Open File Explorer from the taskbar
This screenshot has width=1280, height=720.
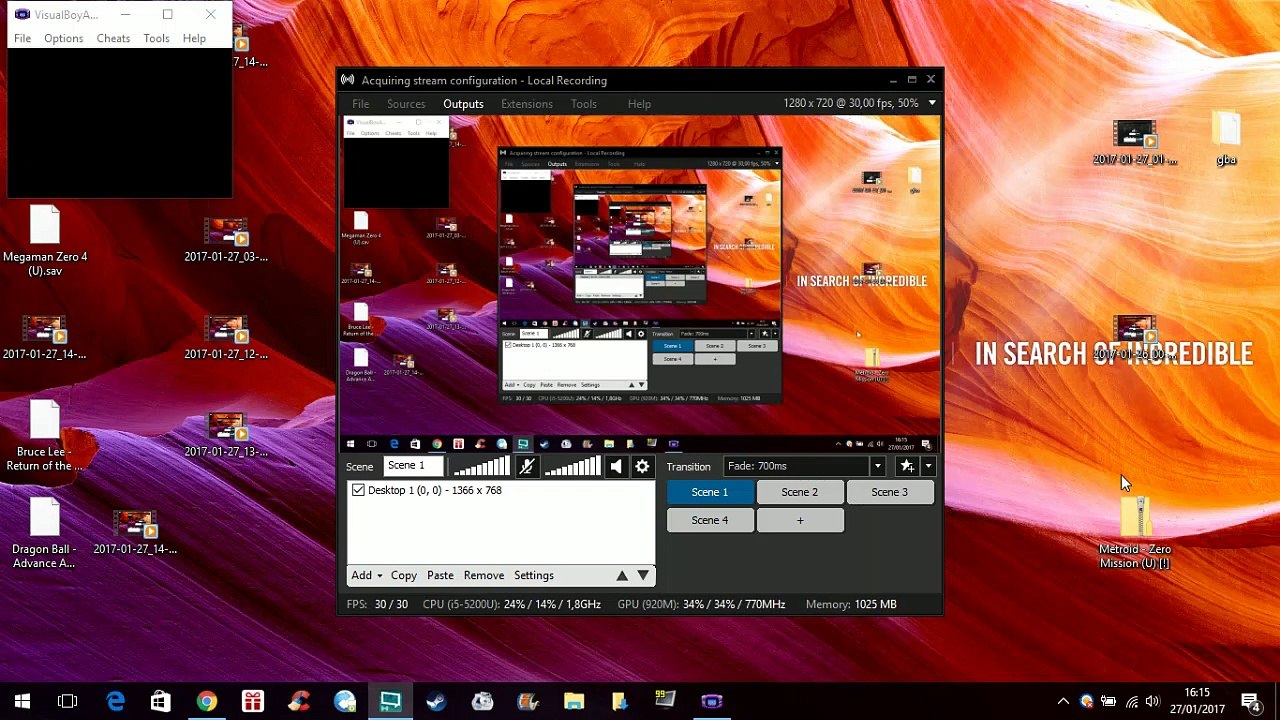pos(574,701)
